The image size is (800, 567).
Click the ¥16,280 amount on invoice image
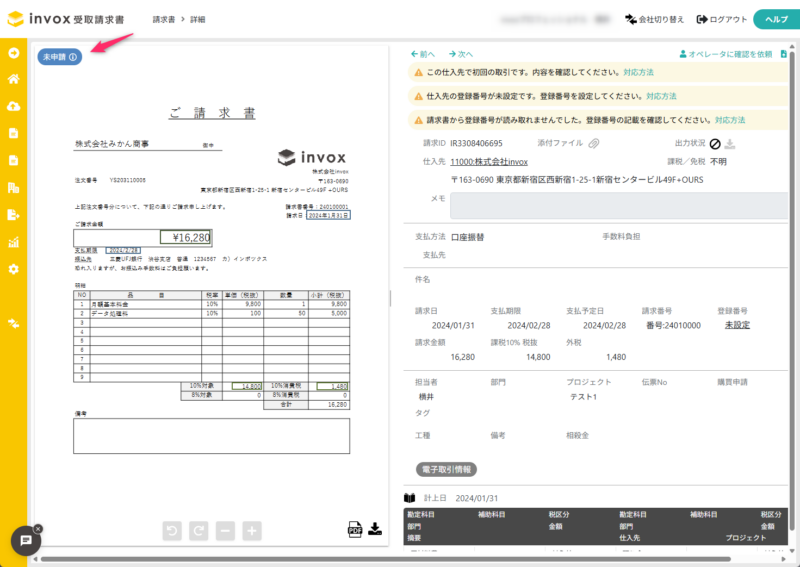pos(185,237)
